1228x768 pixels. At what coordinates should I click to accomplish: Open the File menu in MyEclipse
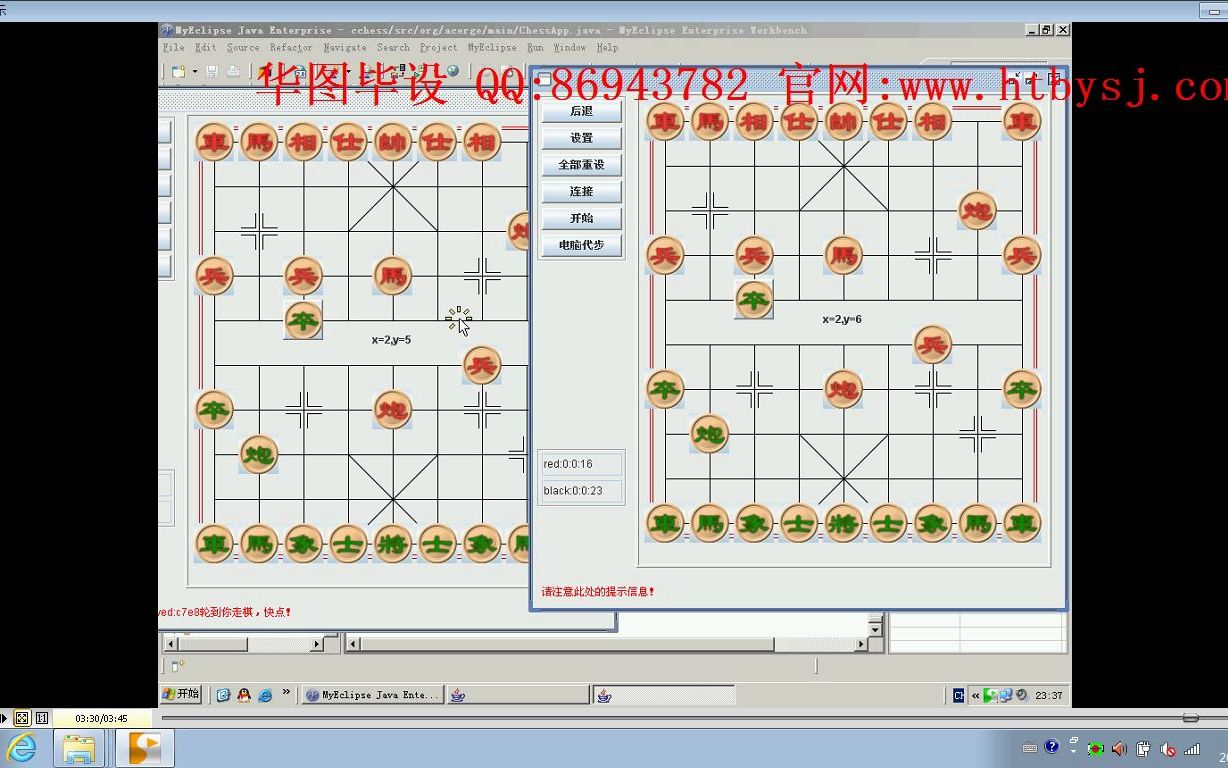coord(173,47)
